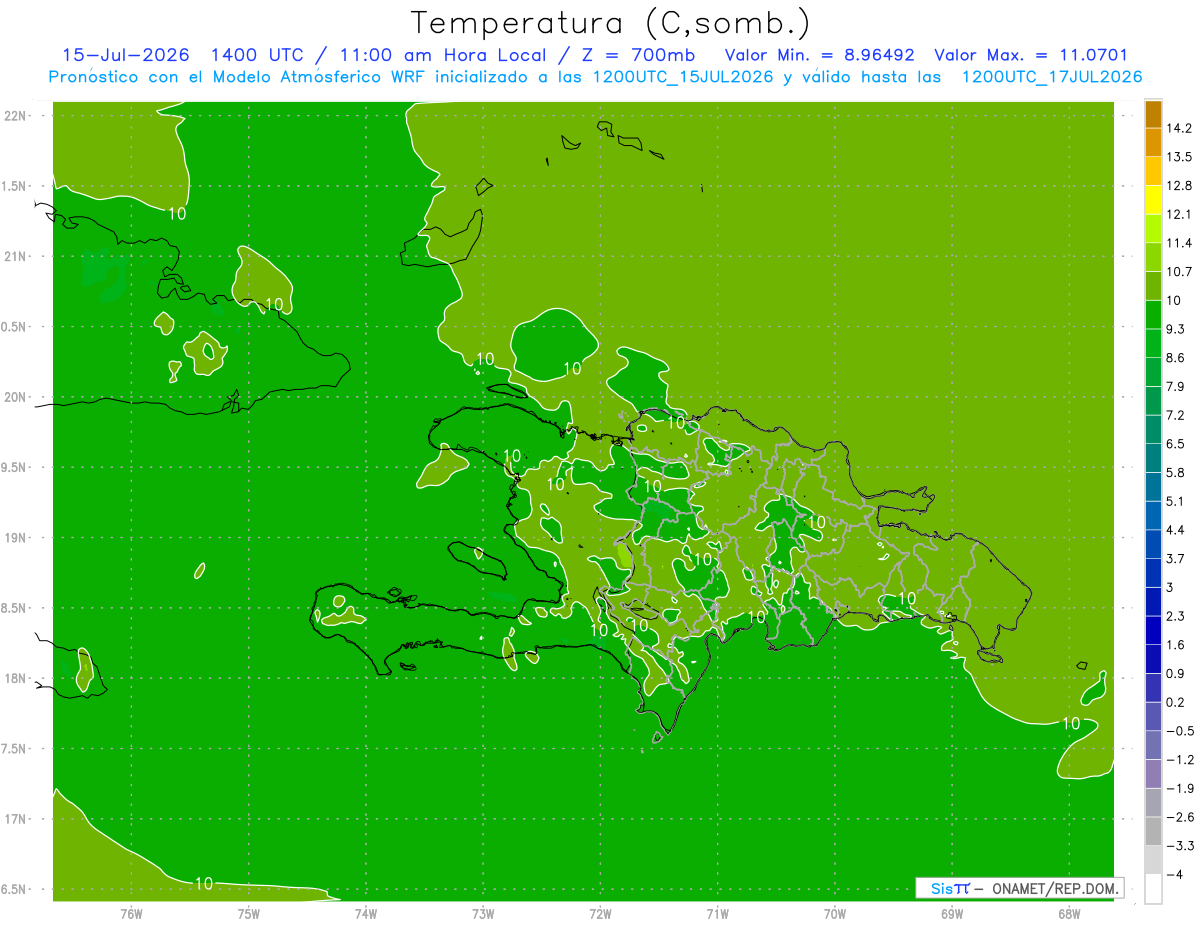Click the latitude axis label "8.5N"
Image resolution: width=1200 pixels, height=927 pixels.
click(x=15, y=608)
